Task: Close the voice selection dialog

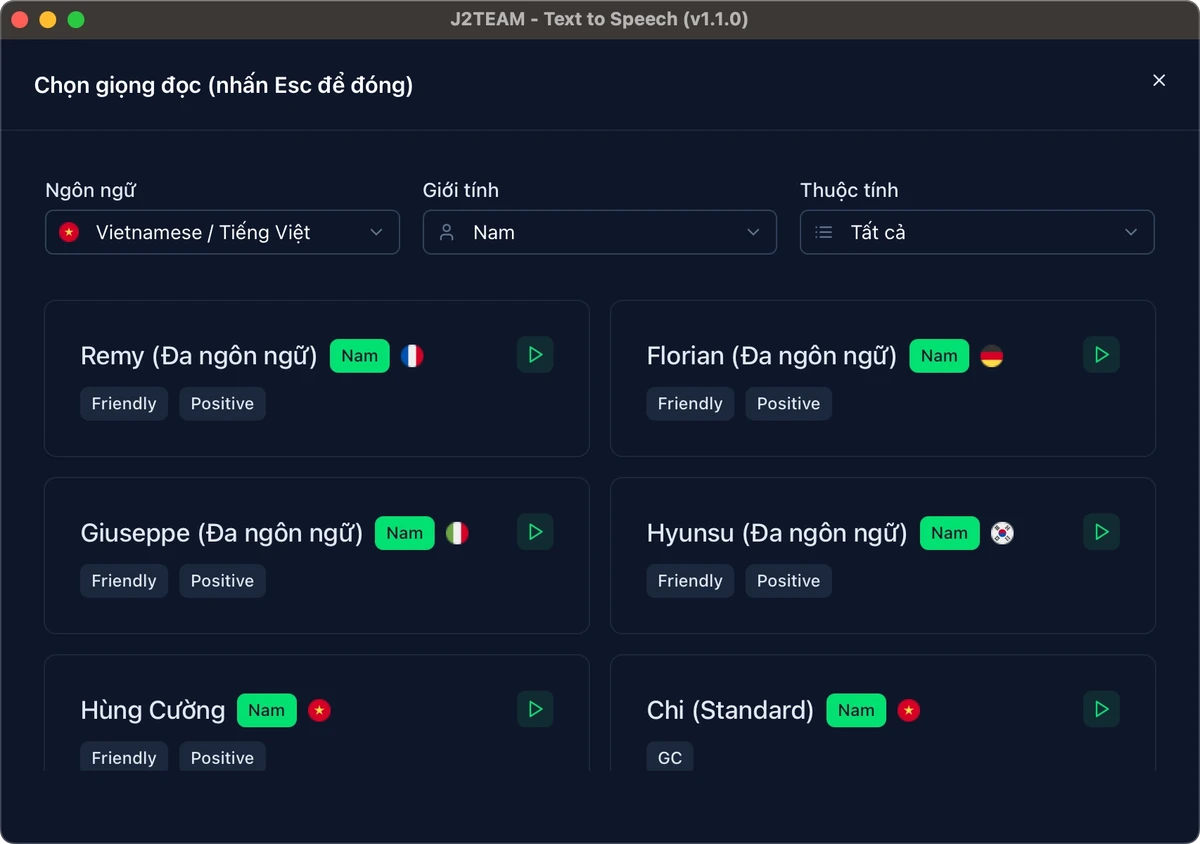Action: click(1159, 80)
